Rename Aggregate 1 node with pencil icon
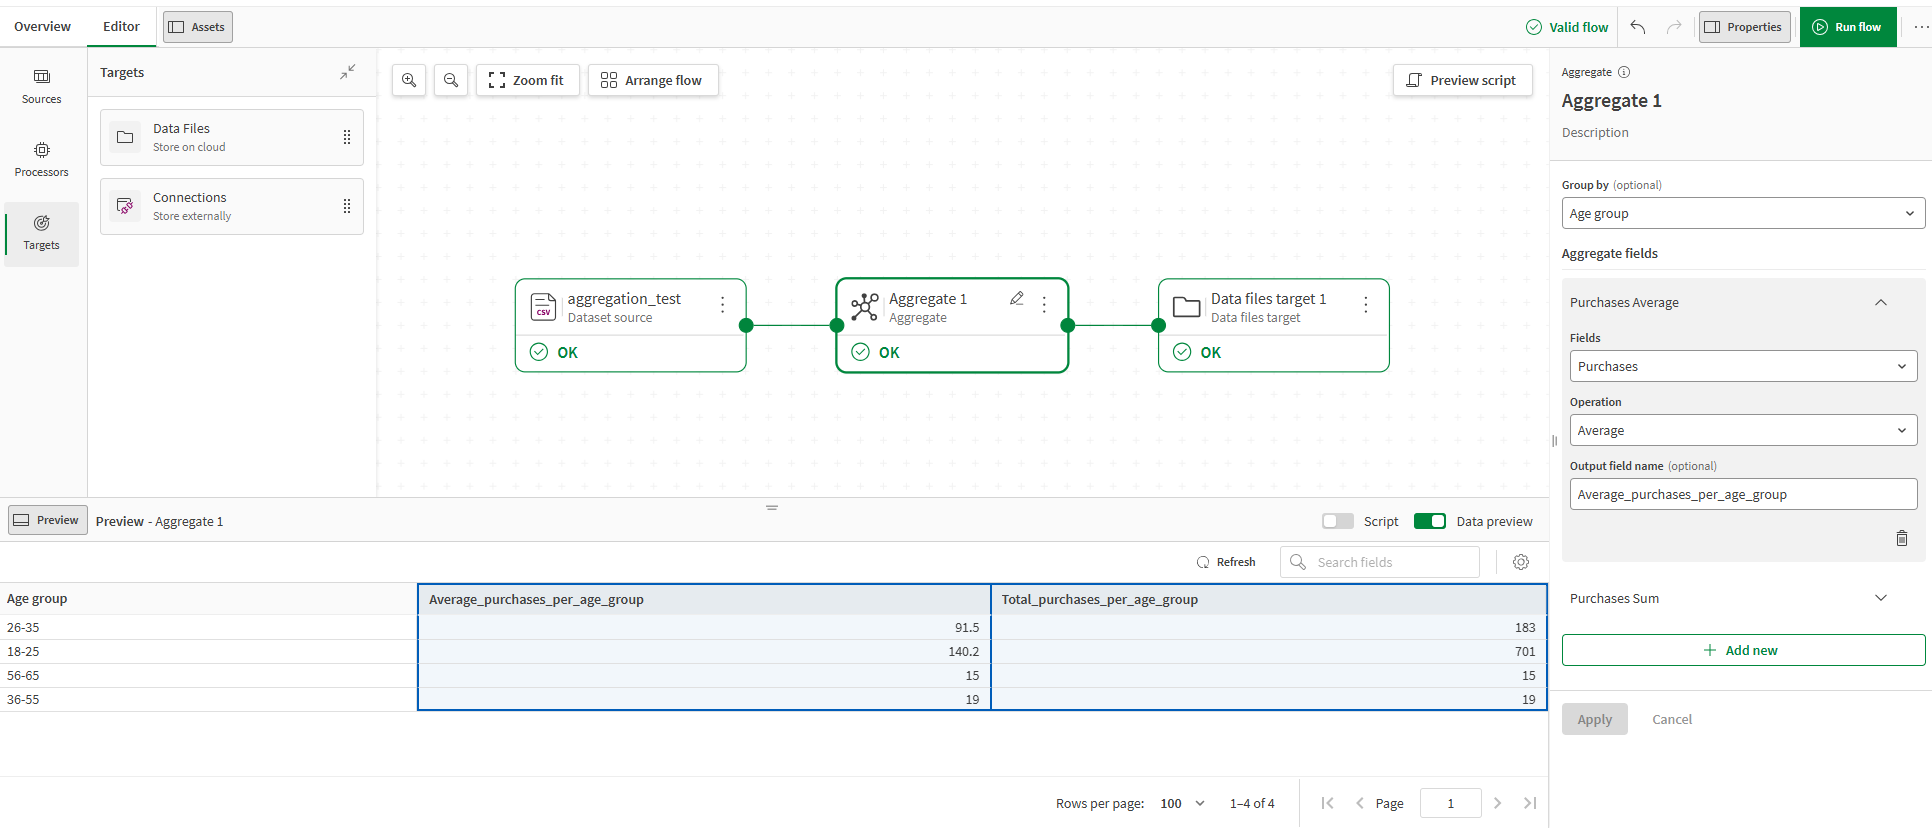Image resolution: width=1932 pixels, height=828 pixels. [1017, 298]
